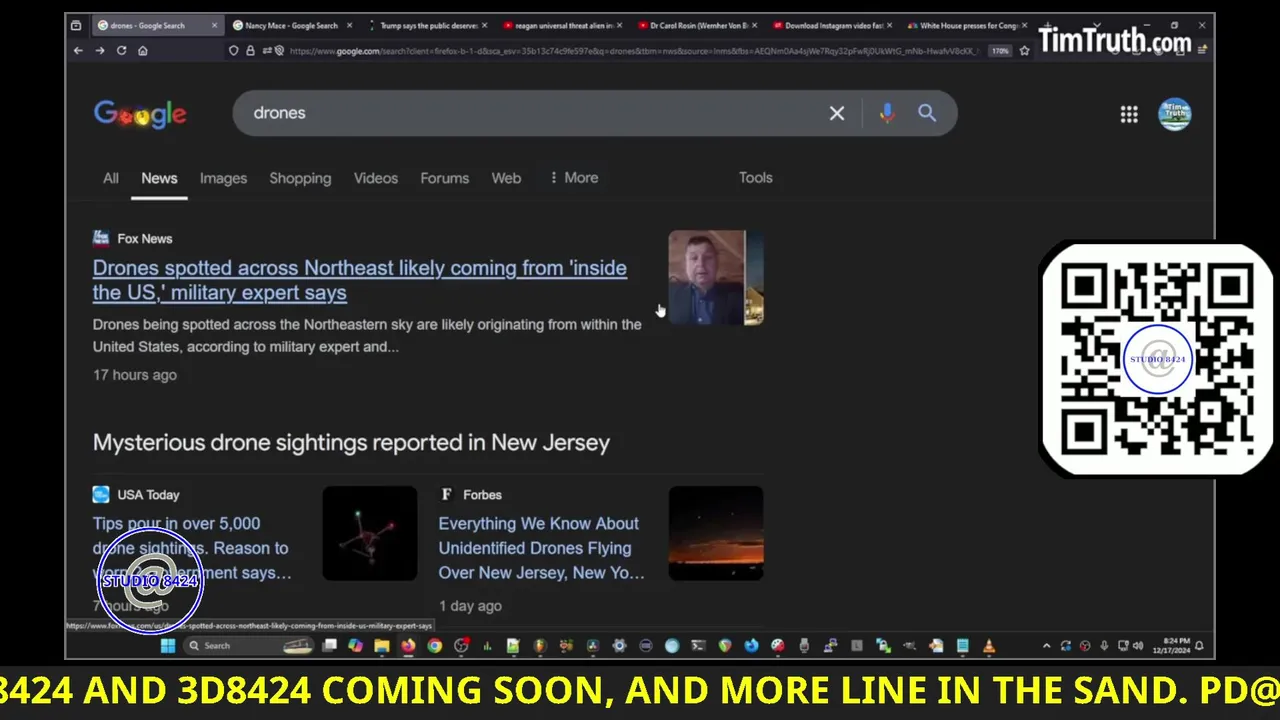Image resolution: width=1280 pixels, height=720 pixels.
Task: Switch to 'White House presses for Congress' tab
Action: [x=968, y=25]
